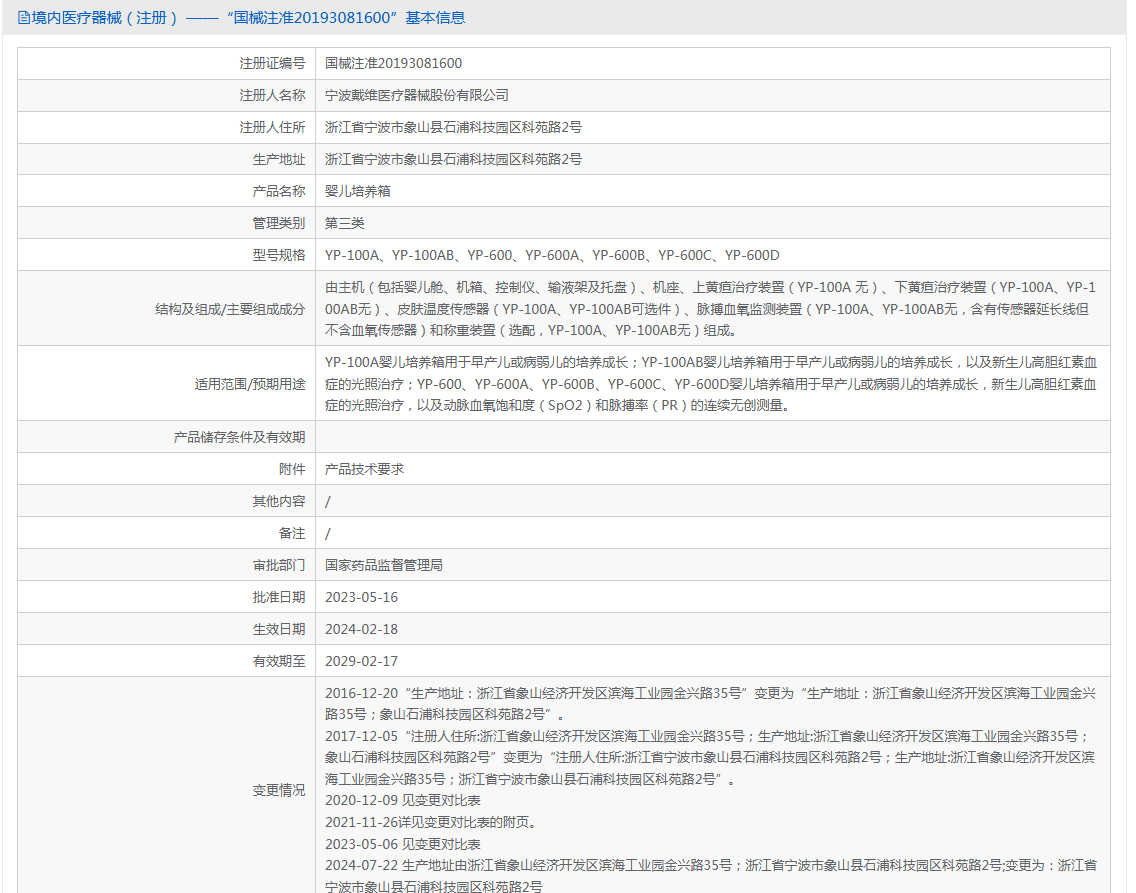Viewport: 1136px width, 893px height.
Task: Click the 结构及组成/主要组成成分 label
Action: (x=230, y=309)
